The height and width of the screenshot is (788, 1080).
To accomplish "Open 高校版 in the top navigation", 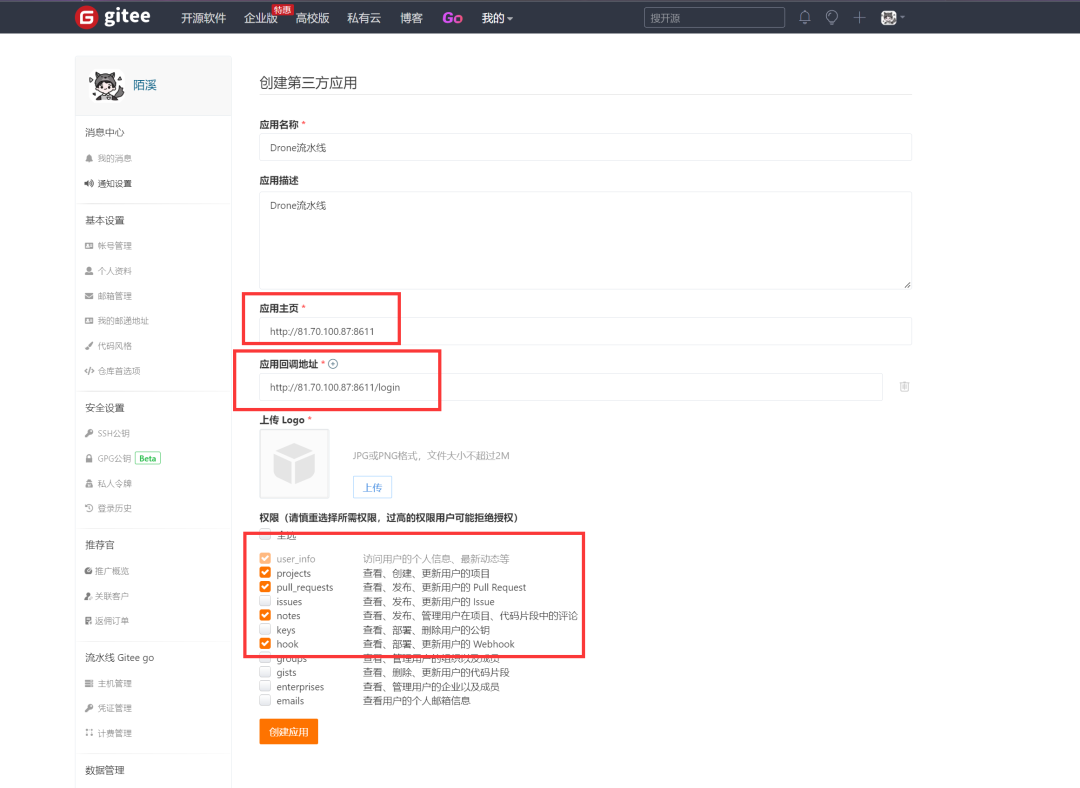I will [x=312, y=18].
